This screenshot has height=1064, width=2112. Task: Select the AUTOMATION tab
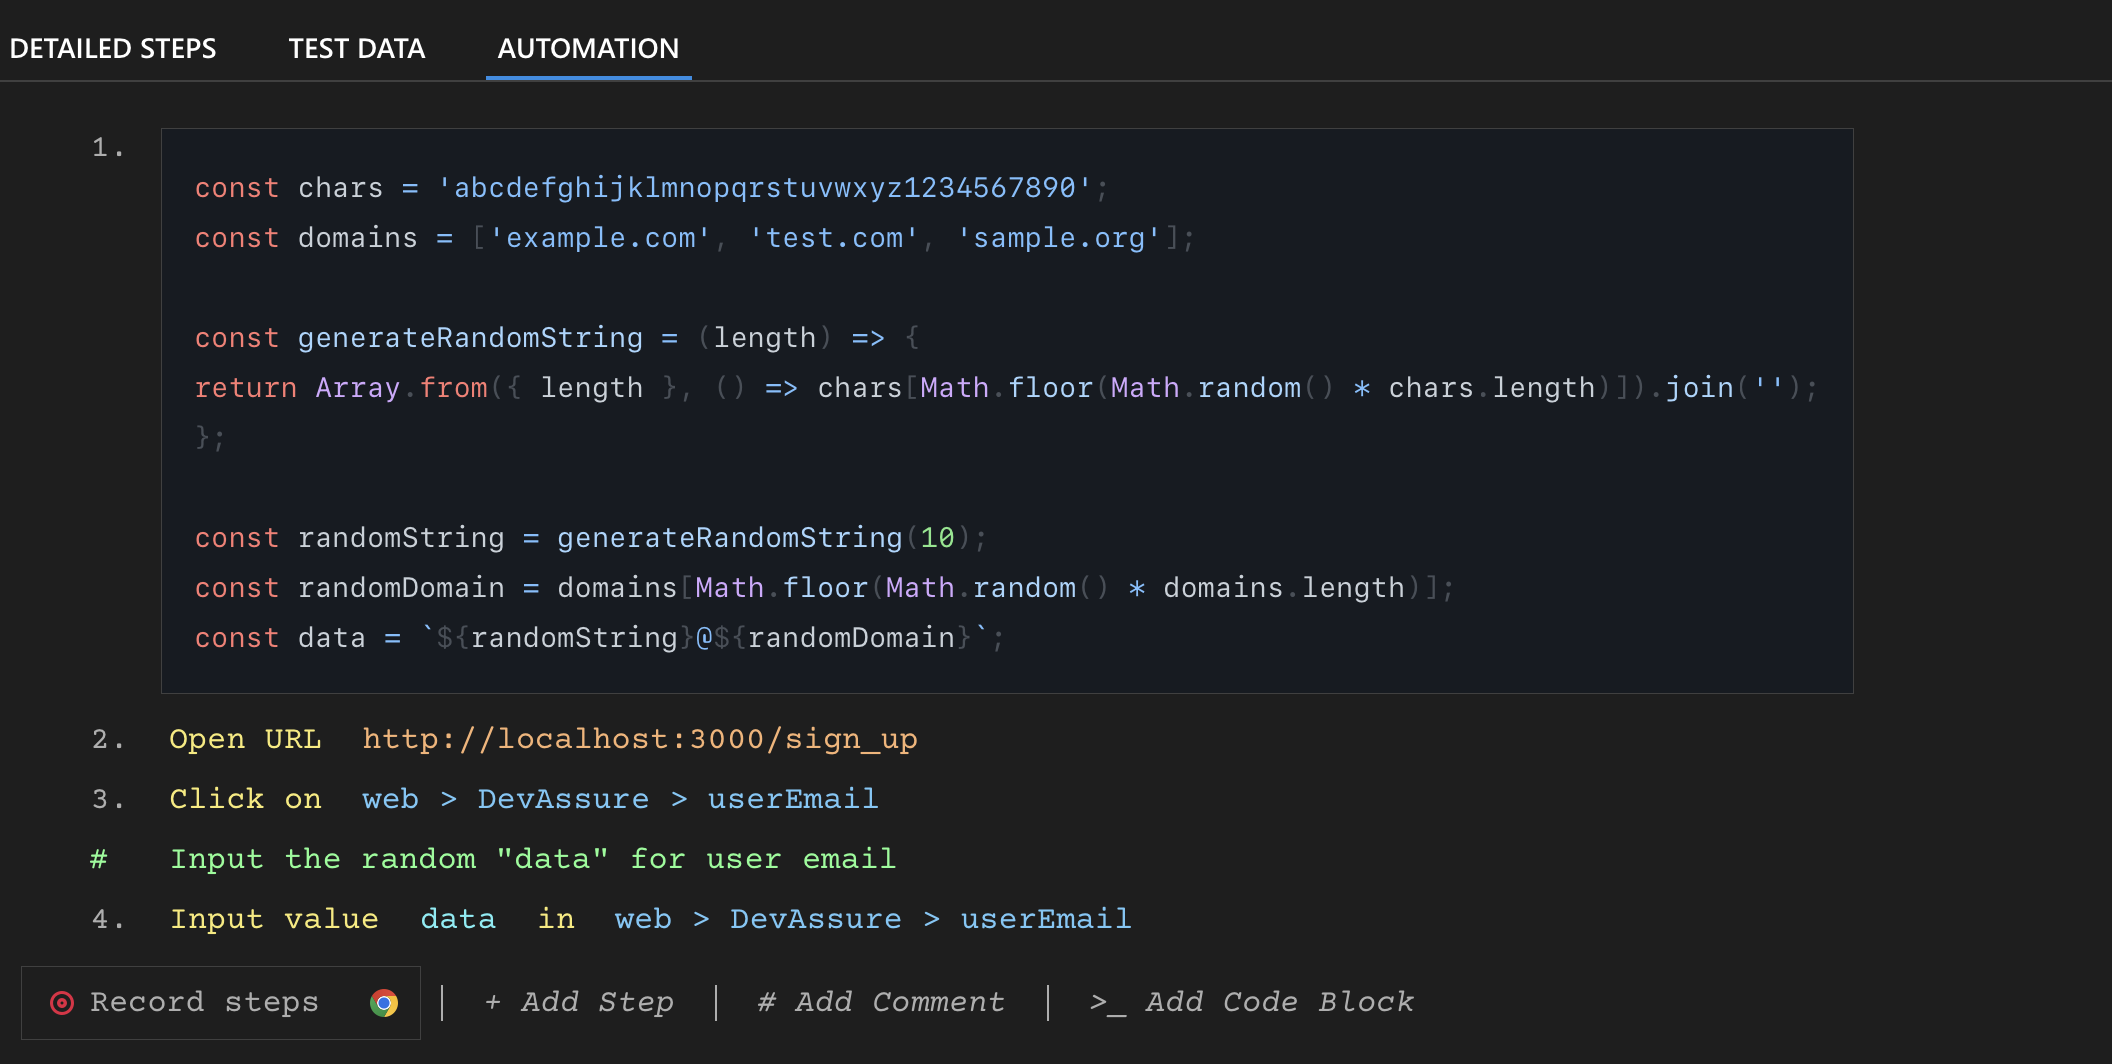(588, 48)
